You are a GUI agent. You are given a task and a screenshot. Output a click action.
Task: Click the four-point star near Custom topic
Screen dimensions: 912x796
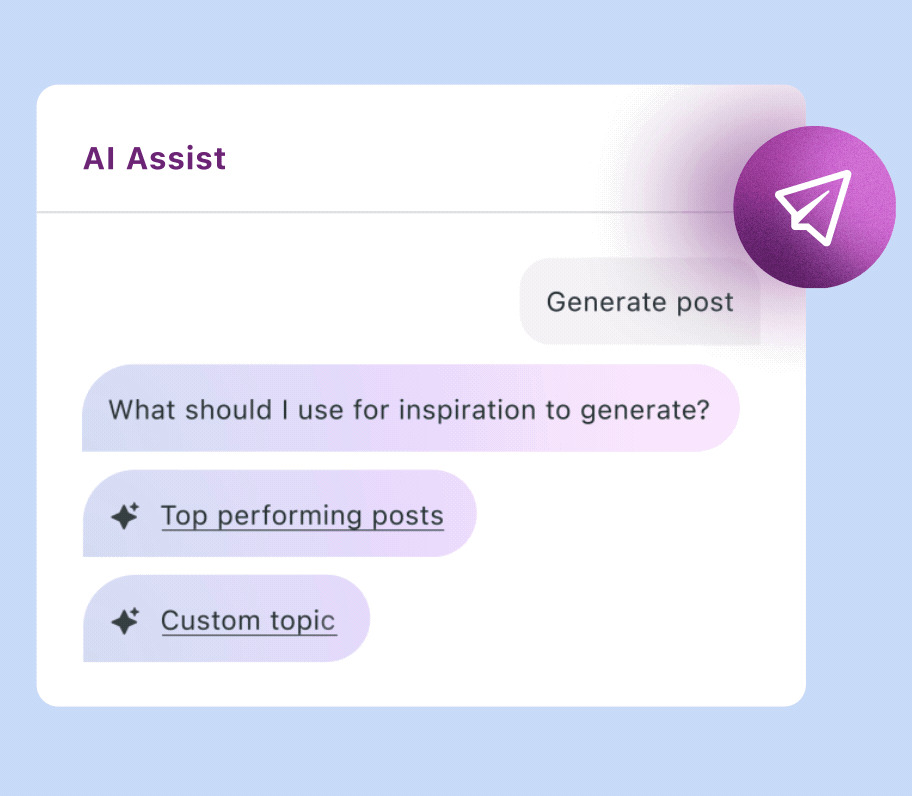click(x=124, y=620)
